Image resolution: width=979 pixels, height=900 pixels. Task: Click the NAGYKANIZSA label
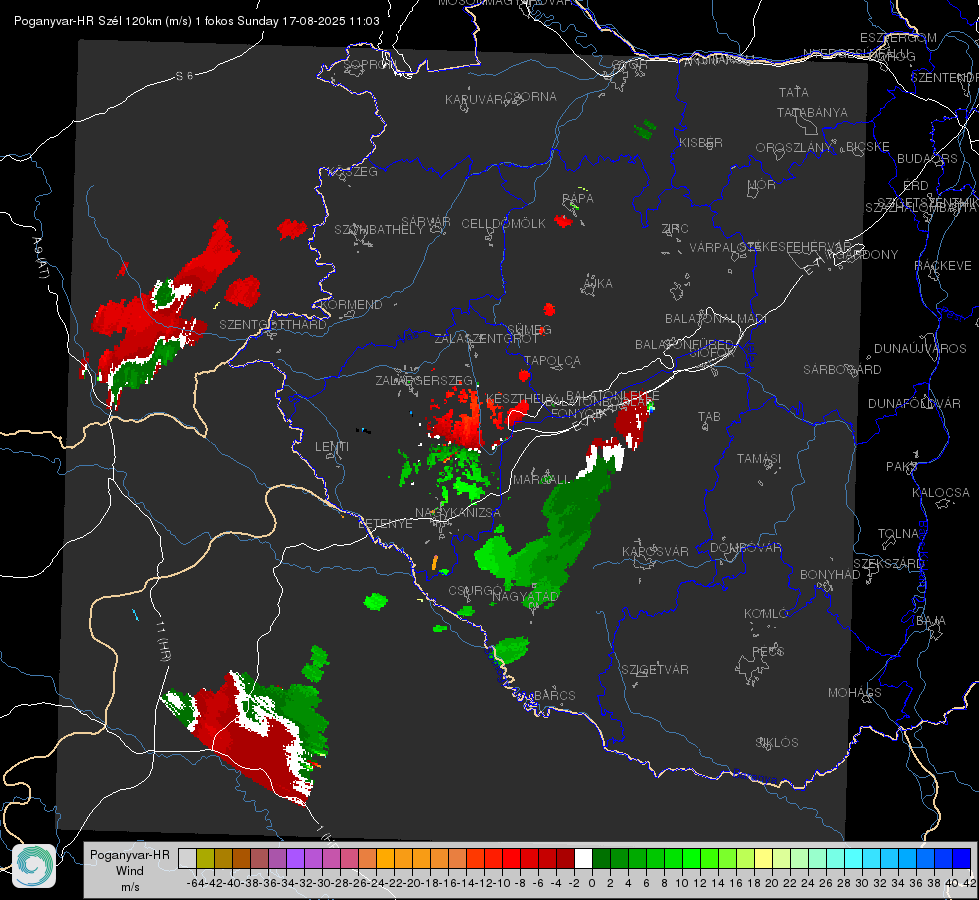458,513
